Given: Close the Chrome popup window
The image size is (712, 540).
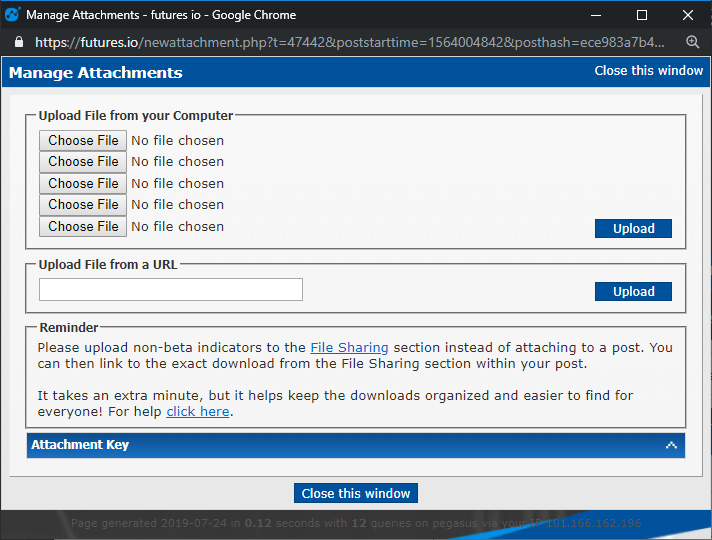Looking at the screenshot, I should pyautogui.click(x=688, y=15).
